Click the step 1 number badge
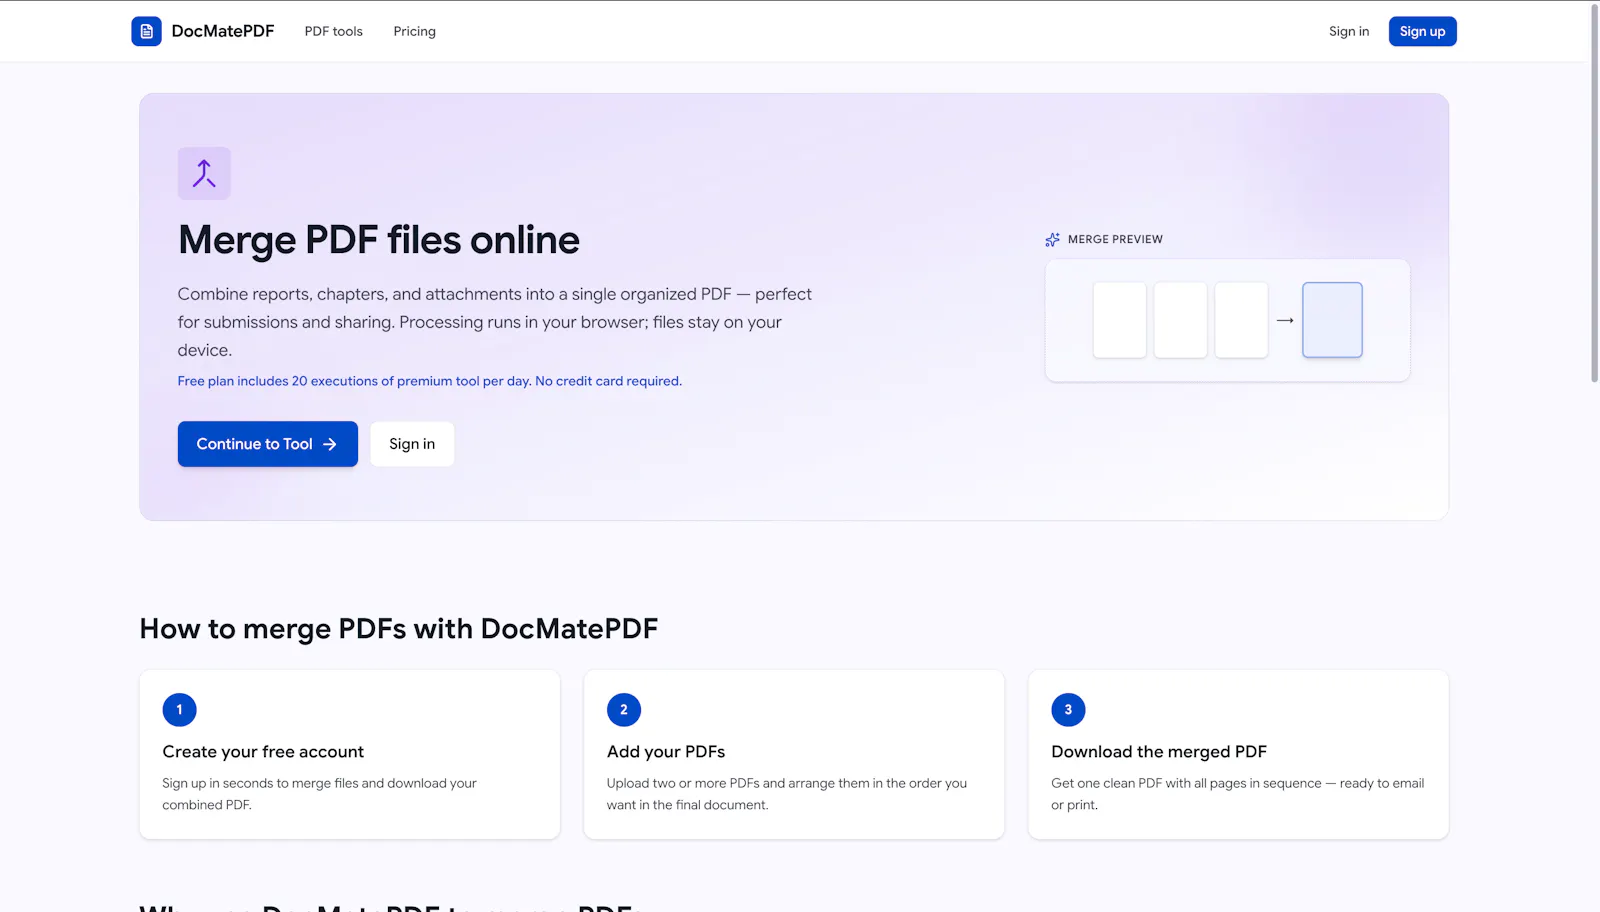Viewport: 1600px width, 912px height. pyautogui.click(x=180, y=710)
